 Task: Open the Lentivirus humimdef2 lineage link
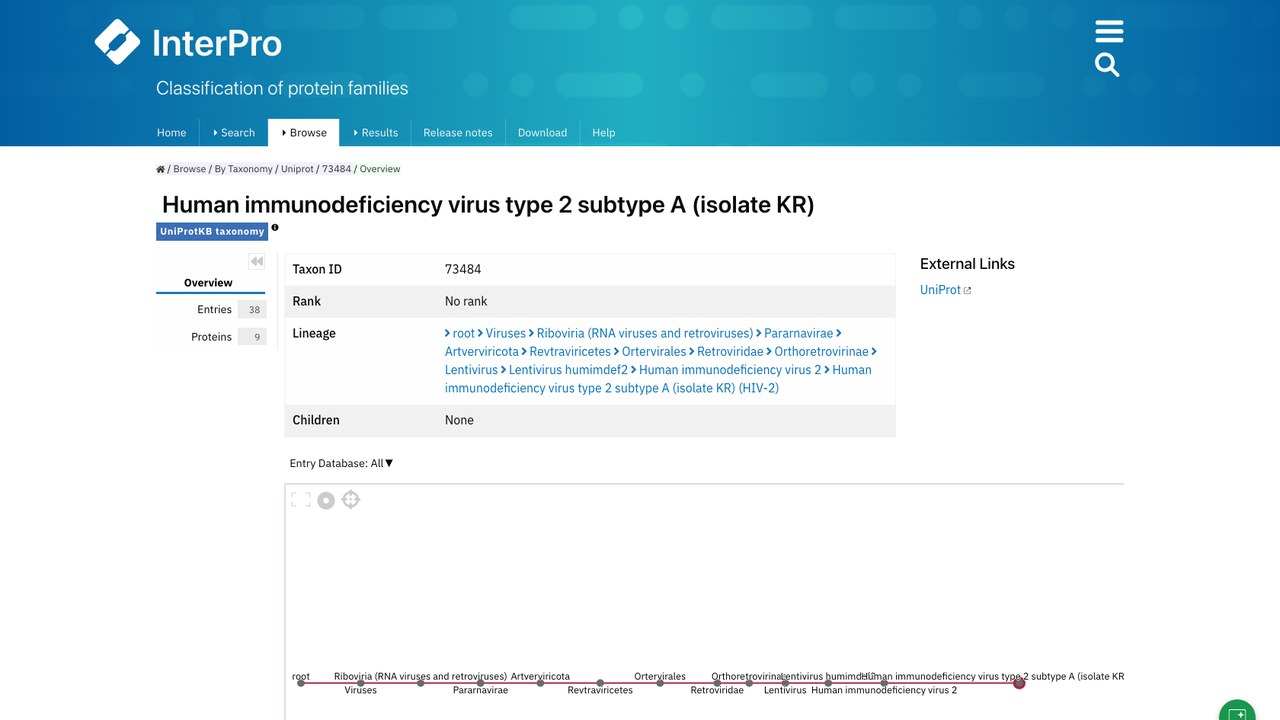568,369
